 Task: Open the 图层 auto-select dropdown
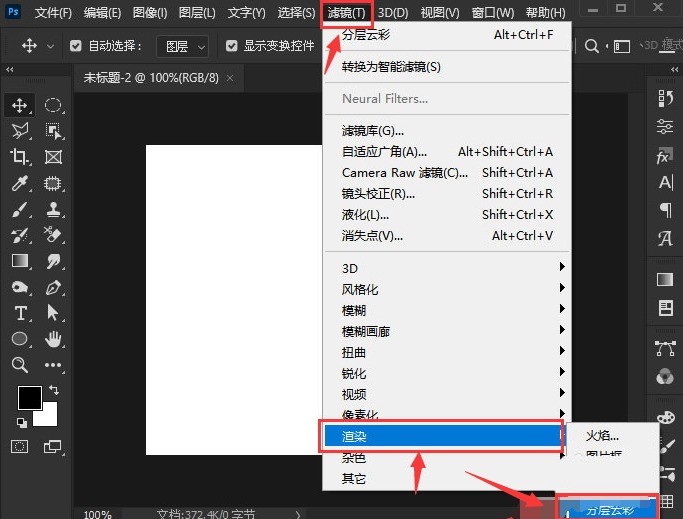pyautogui.click(x=182, y=46)
